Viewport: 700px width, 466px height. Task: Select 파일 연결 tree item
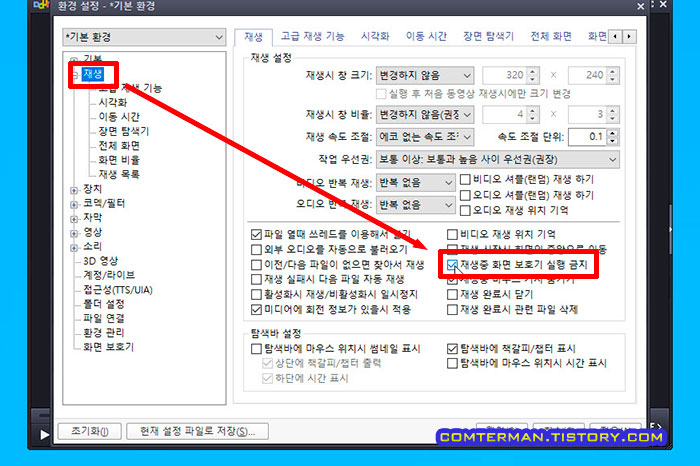pyautogui.click(x=104, y=318)
